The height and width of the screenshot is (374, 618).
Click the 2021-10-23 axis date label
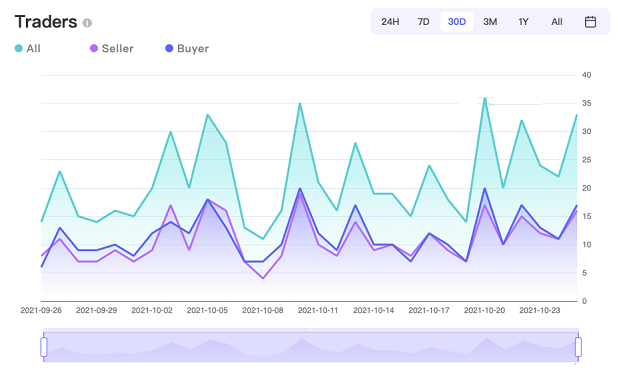pos(540,311)
